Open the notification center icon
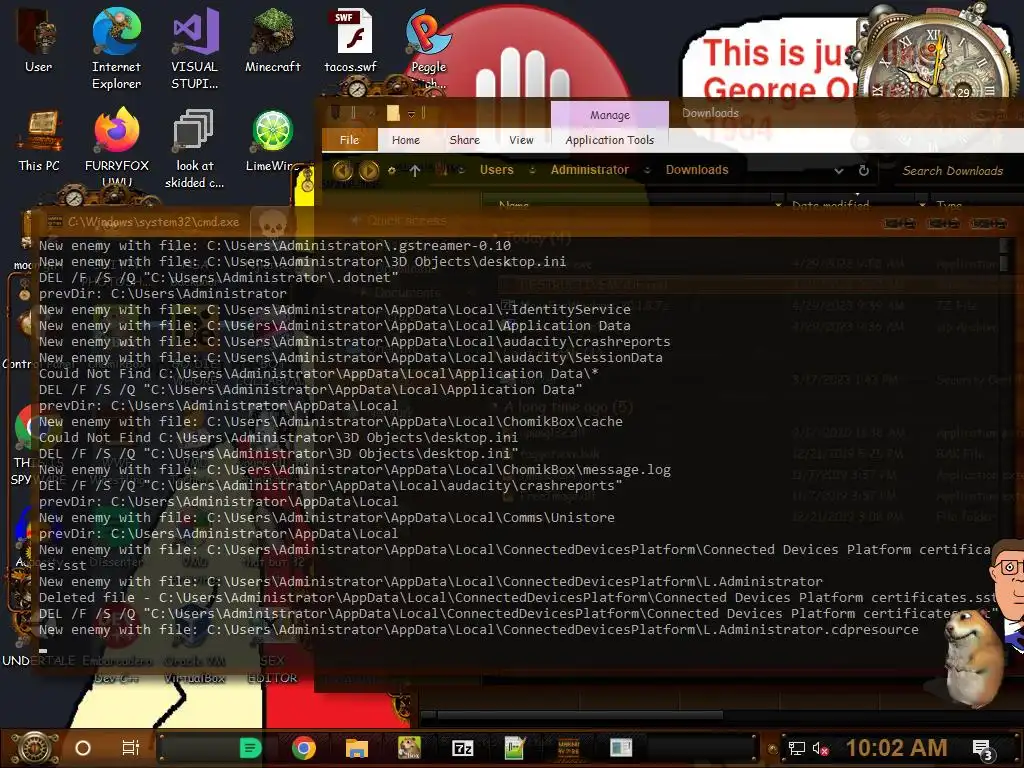 (x=983, y=750)
